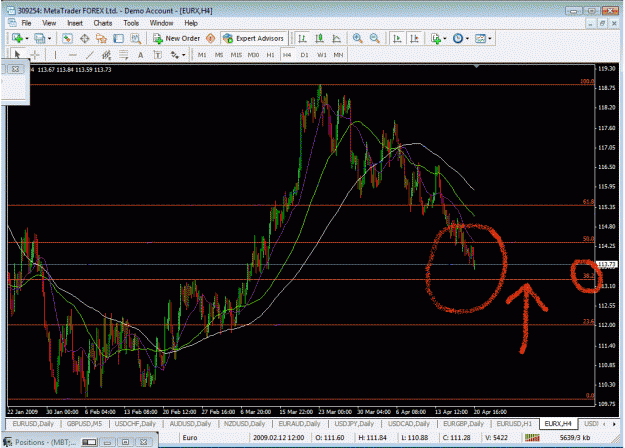Restore the Positions (MBT) minimized window

tap(124, 442)
